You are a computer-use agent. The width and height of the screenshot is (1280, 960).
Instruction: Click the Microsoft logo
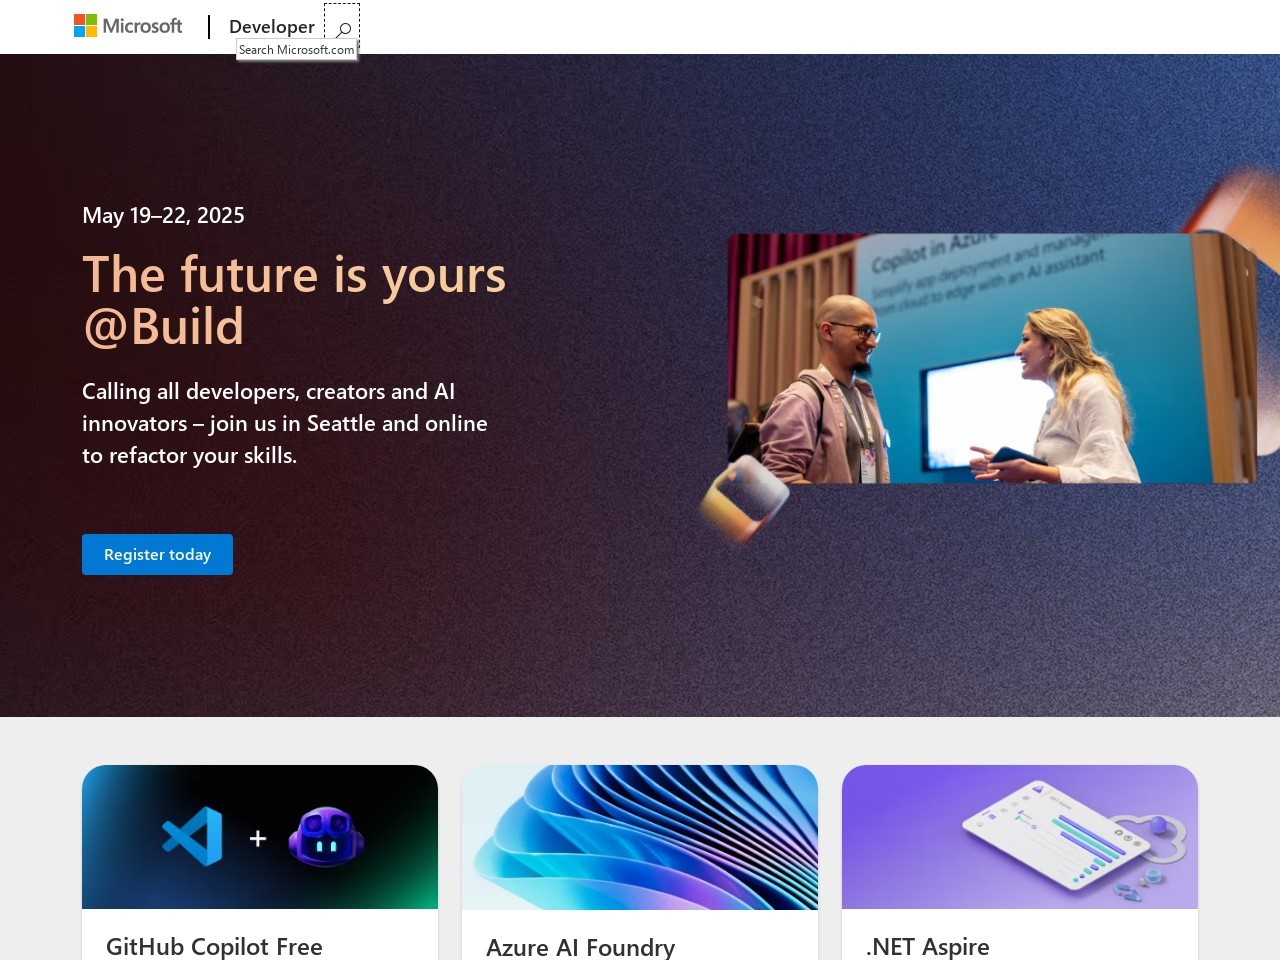[128, 26]
